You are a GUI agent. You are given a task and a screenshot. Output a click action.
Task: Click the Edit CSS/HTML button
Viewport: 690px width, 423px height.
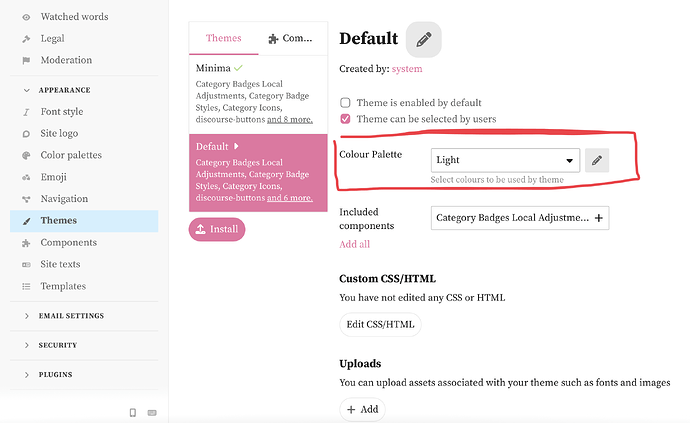coord(380,325)
